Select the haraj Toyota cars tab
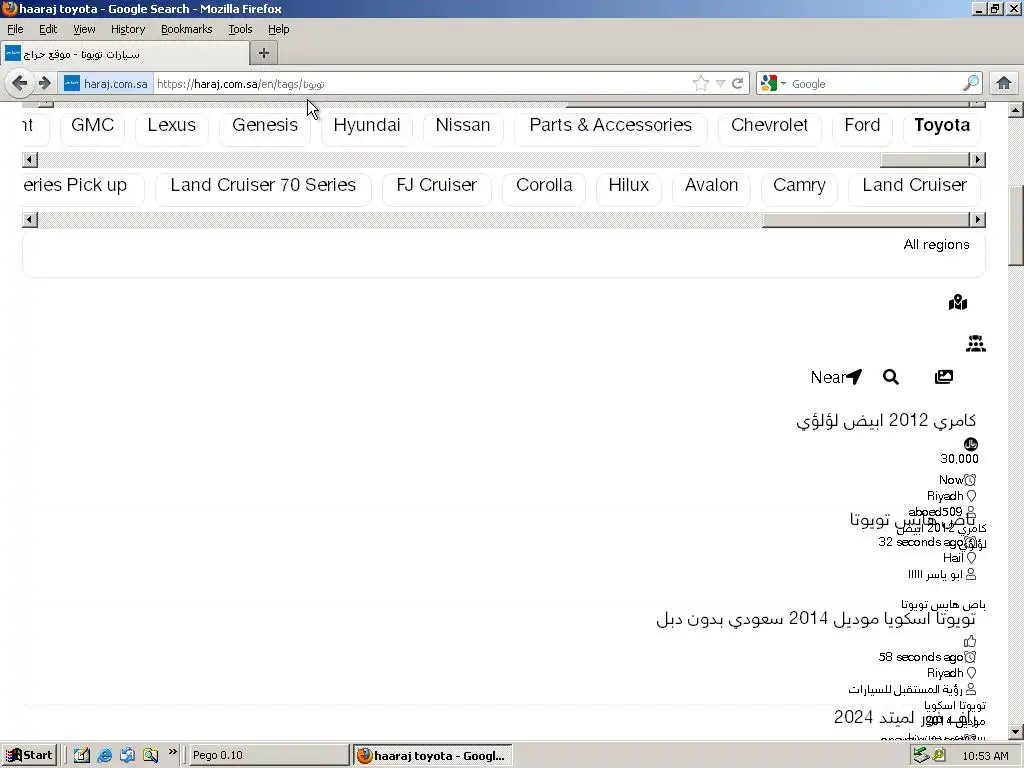Screen dimensions: 1024x768 (x=124, y=54)
